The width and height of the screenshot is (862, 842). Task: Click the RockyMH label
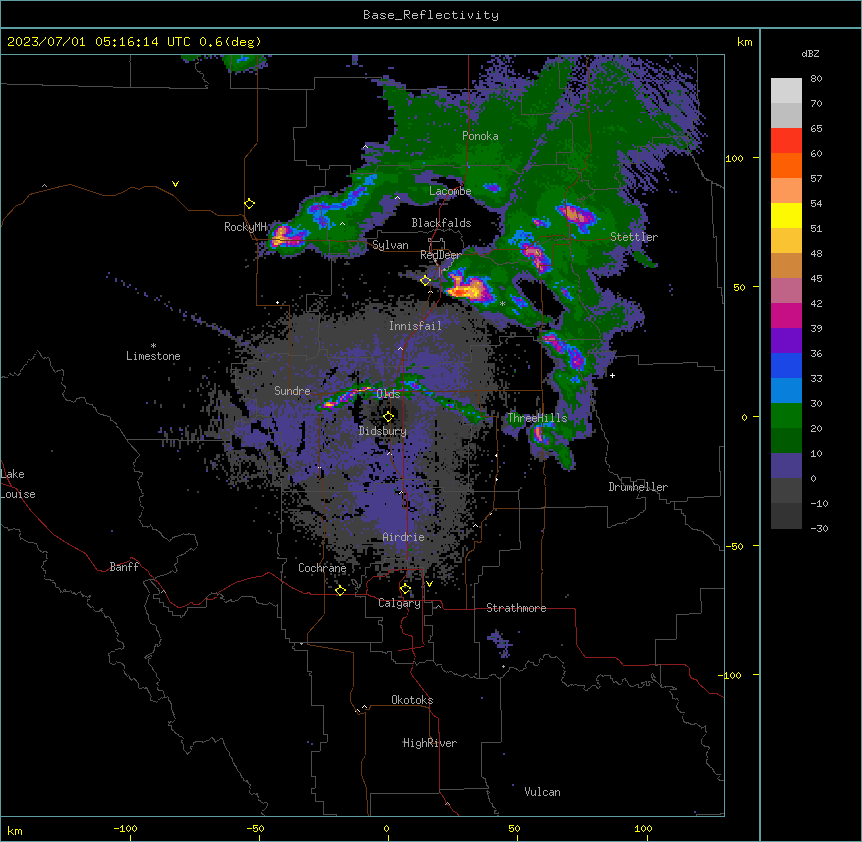(245, 227)
